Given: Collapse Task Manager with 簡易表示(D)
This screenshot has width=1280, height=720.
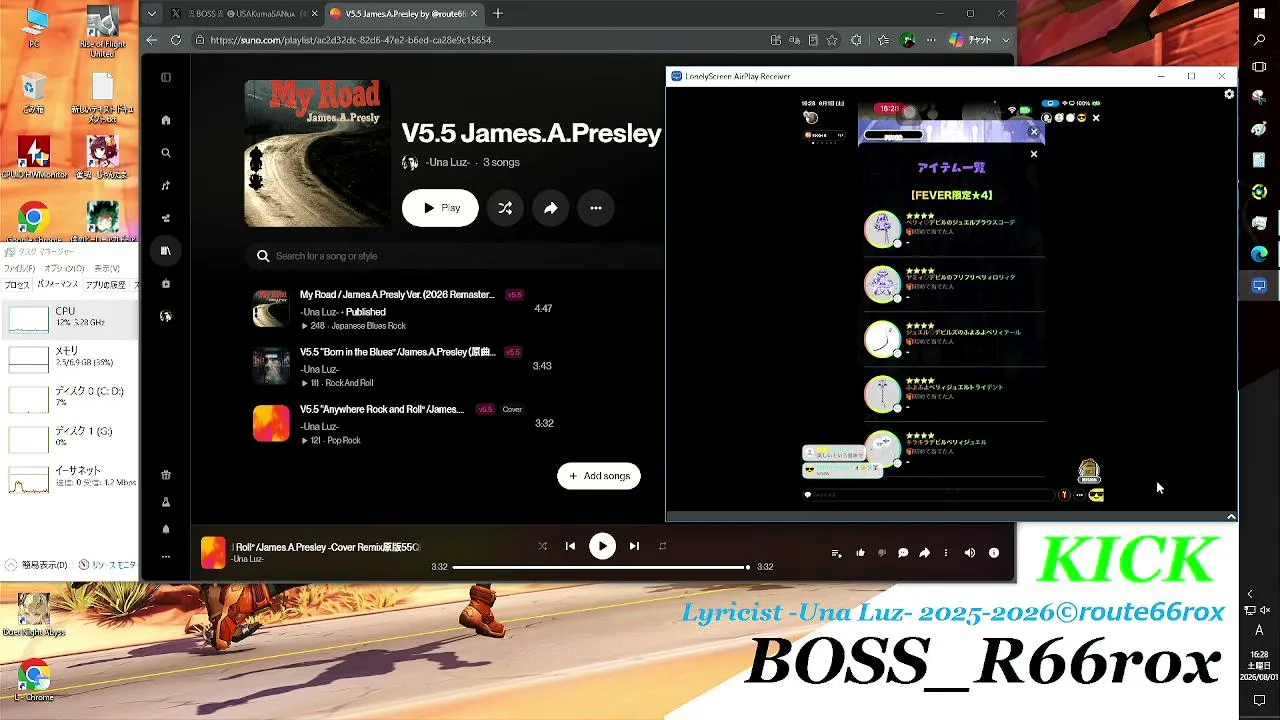Looking at the screenshot, I should pos(38,565).
